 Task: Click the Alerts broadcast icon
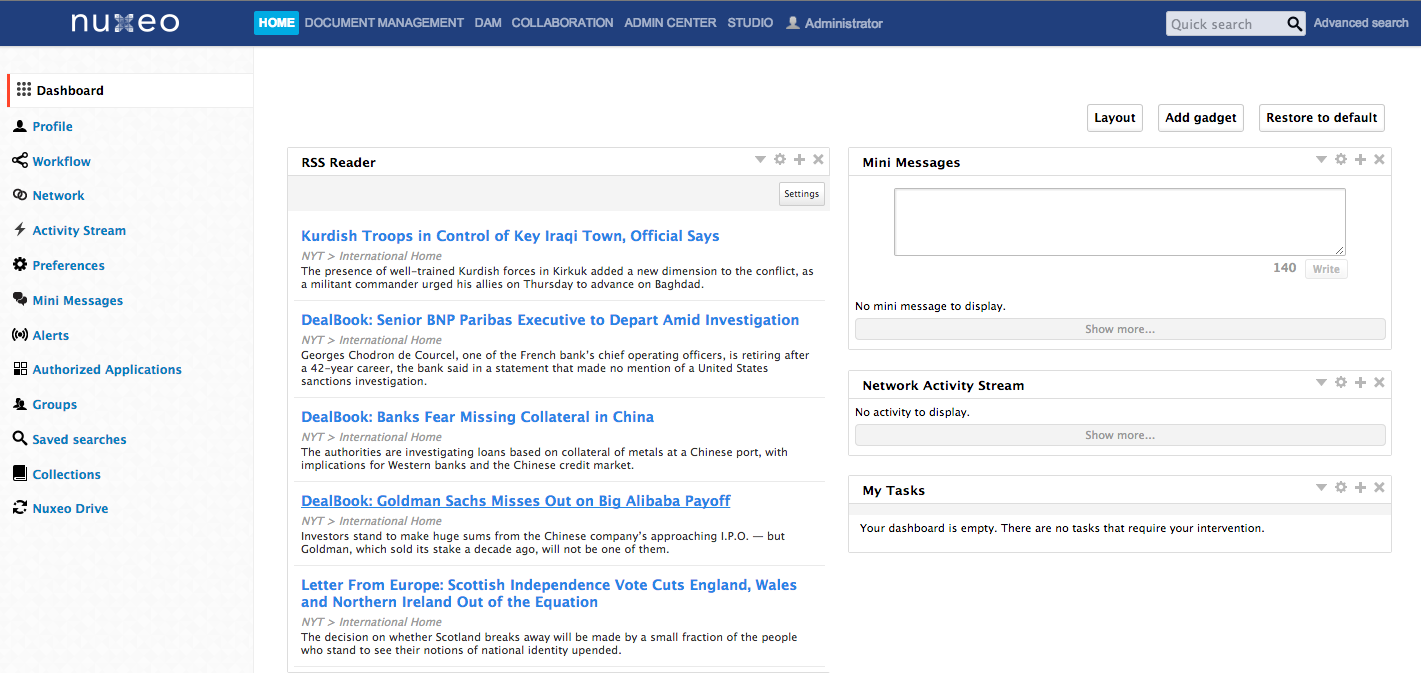(20, 335)
